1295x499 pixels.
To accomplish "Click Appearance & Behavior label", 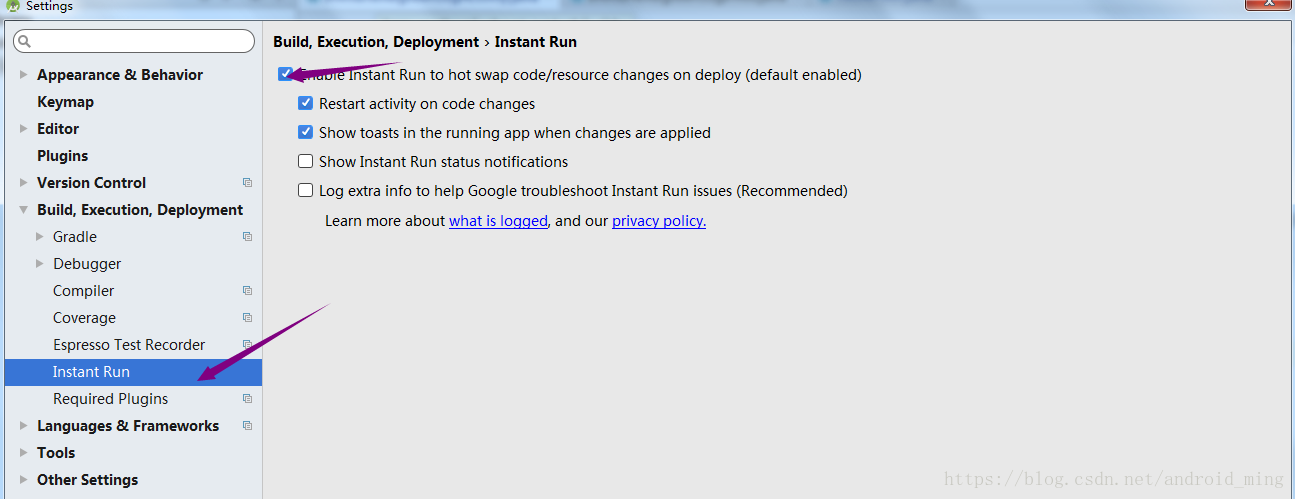I will pyautogui.click(x=120, y=75).
